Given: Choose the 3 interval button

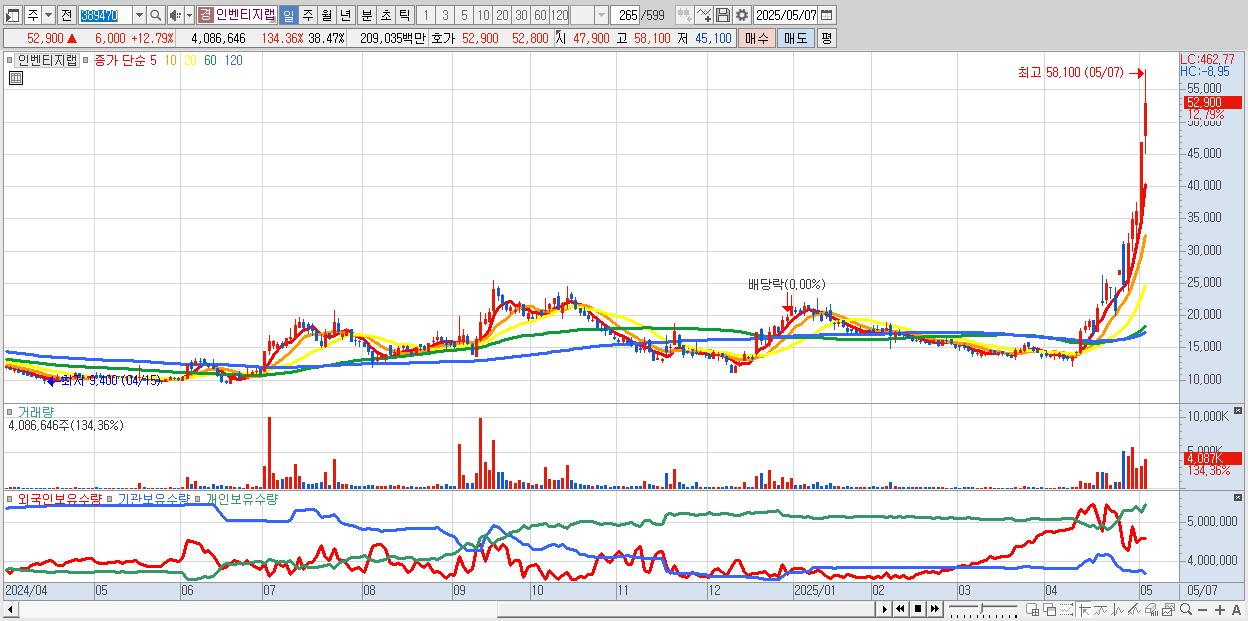Looking at the screenshot, I should tap(445, 15).
